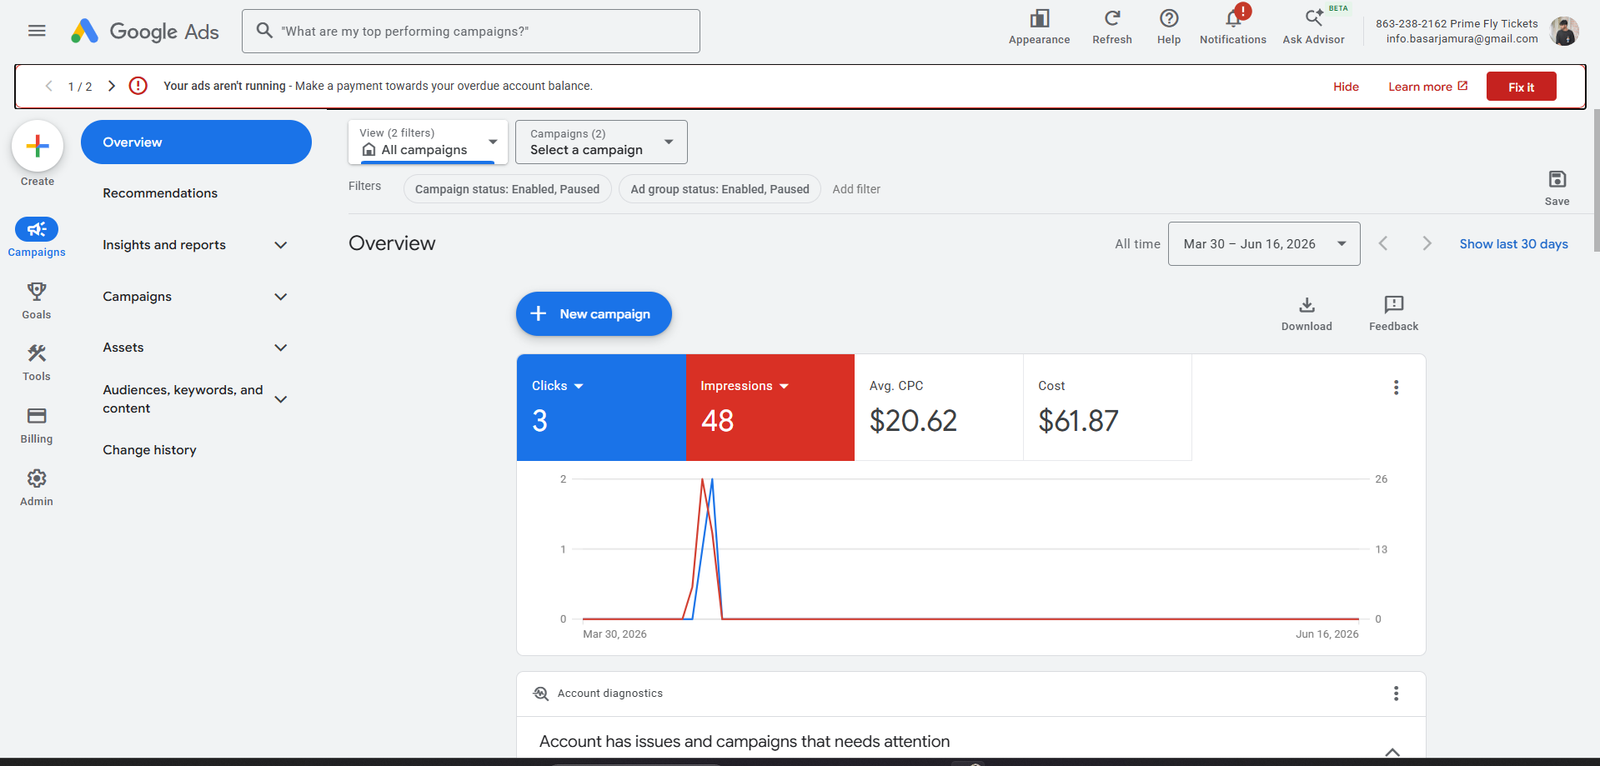Screen dimensions: 1600x766
Task: Collapse the account issues panel
Action: point(1392,751)
